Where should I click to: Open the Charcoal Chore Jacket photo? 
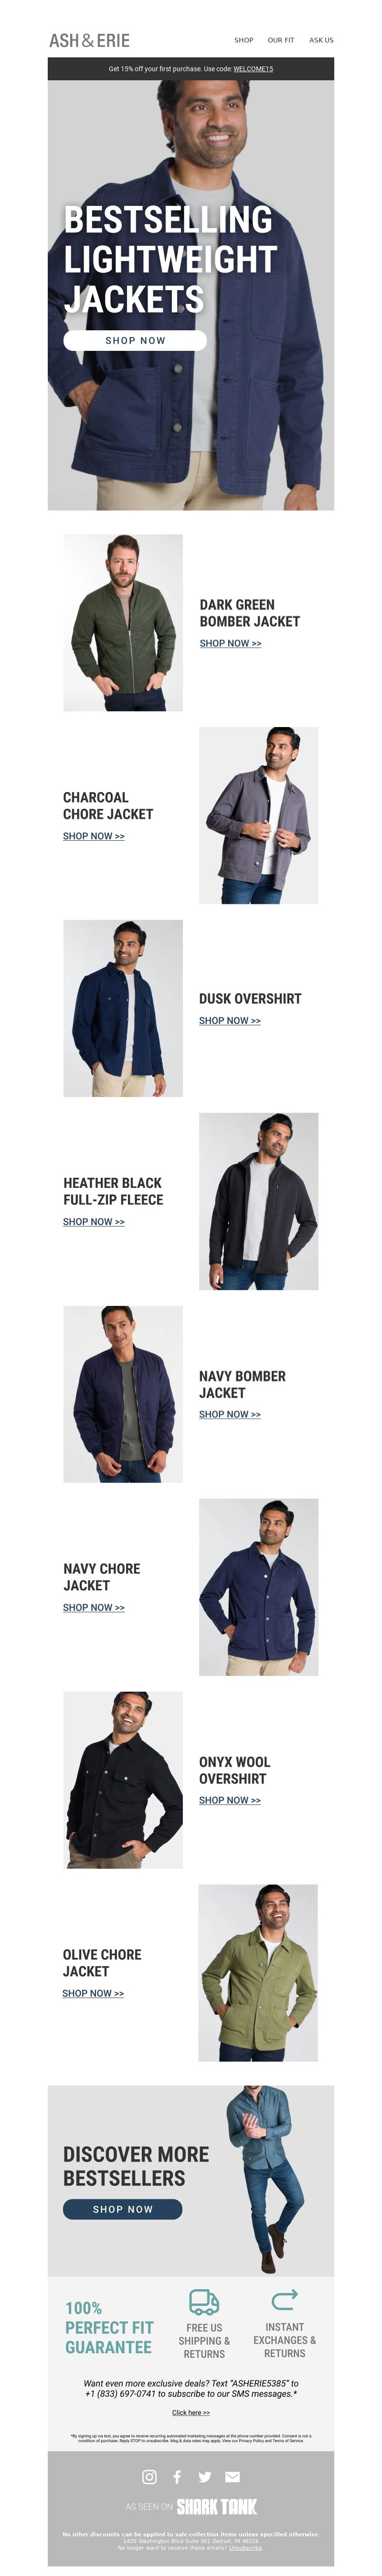click(x=259, y=815)
